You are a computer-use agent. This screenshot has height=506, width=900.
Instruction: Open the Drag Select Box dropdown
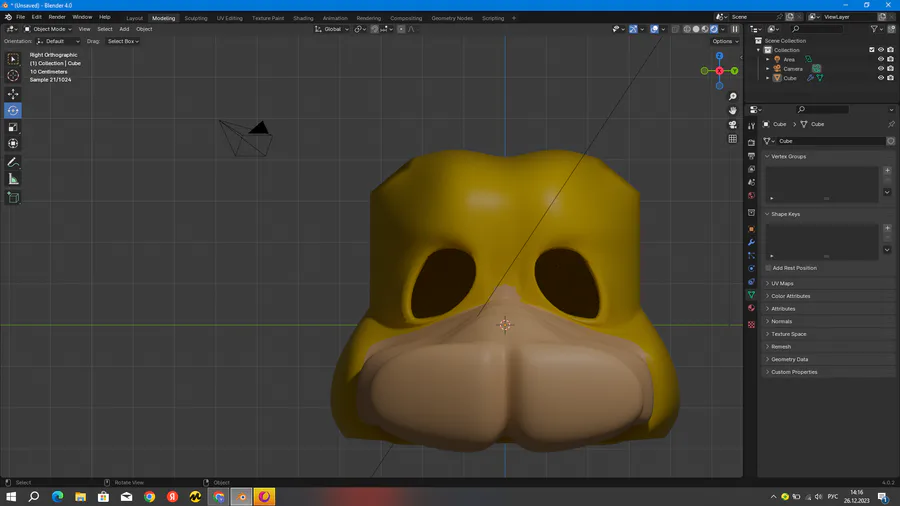(123, 41)
